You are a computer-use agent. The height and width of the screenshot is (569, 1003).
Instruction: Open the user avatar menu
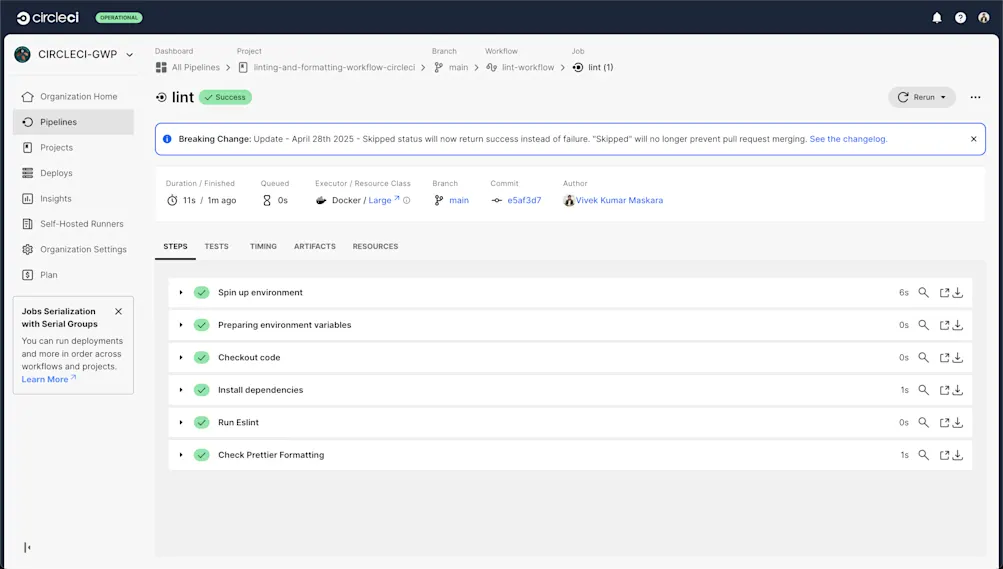click(x=984, y=18)
